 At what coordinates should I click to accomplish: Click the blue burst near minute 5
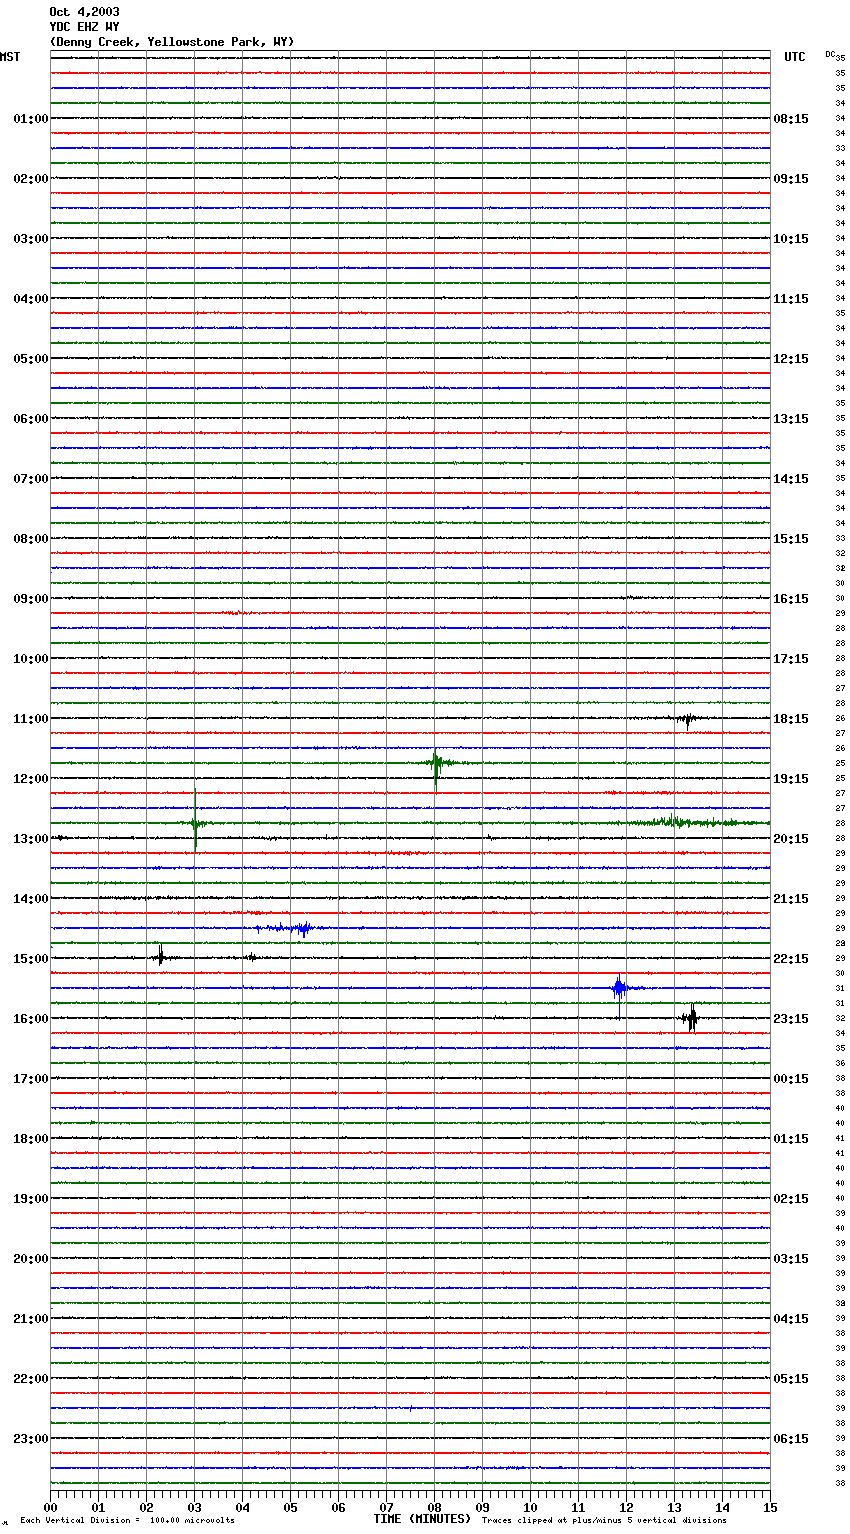pyautogui.click(x=297, y=929)
